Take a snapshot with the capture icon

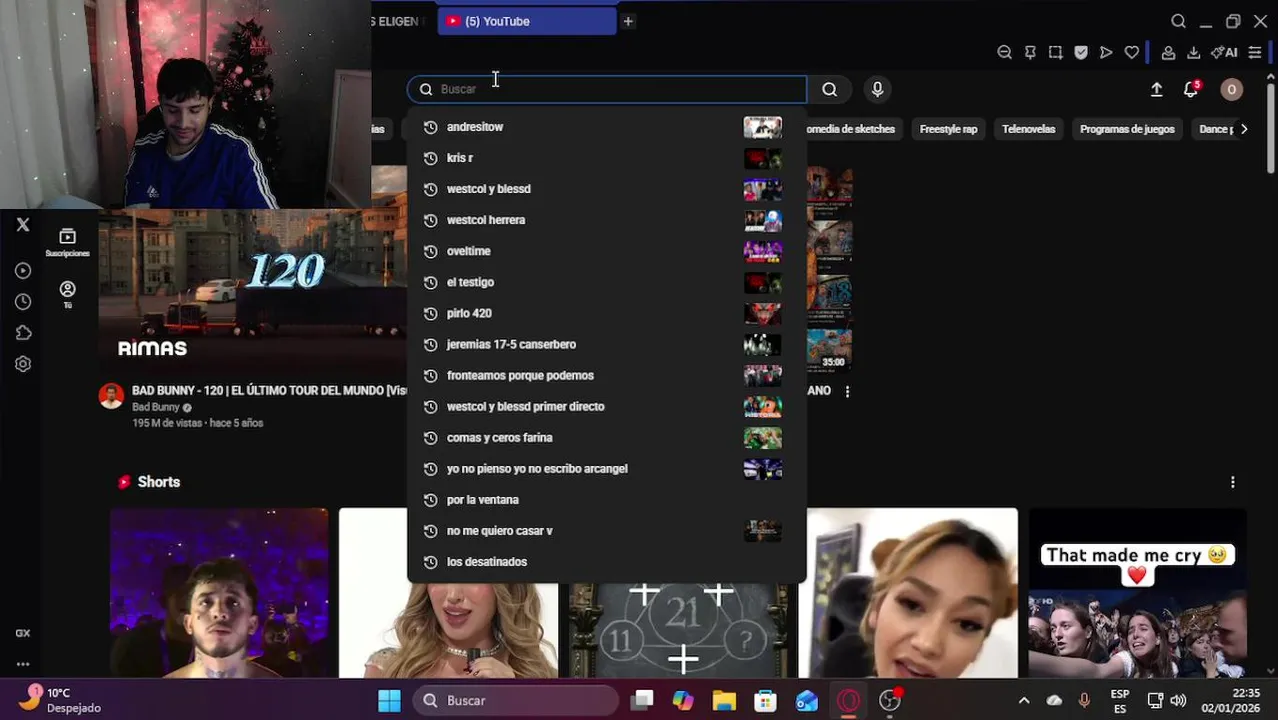tap(1055, 52)
